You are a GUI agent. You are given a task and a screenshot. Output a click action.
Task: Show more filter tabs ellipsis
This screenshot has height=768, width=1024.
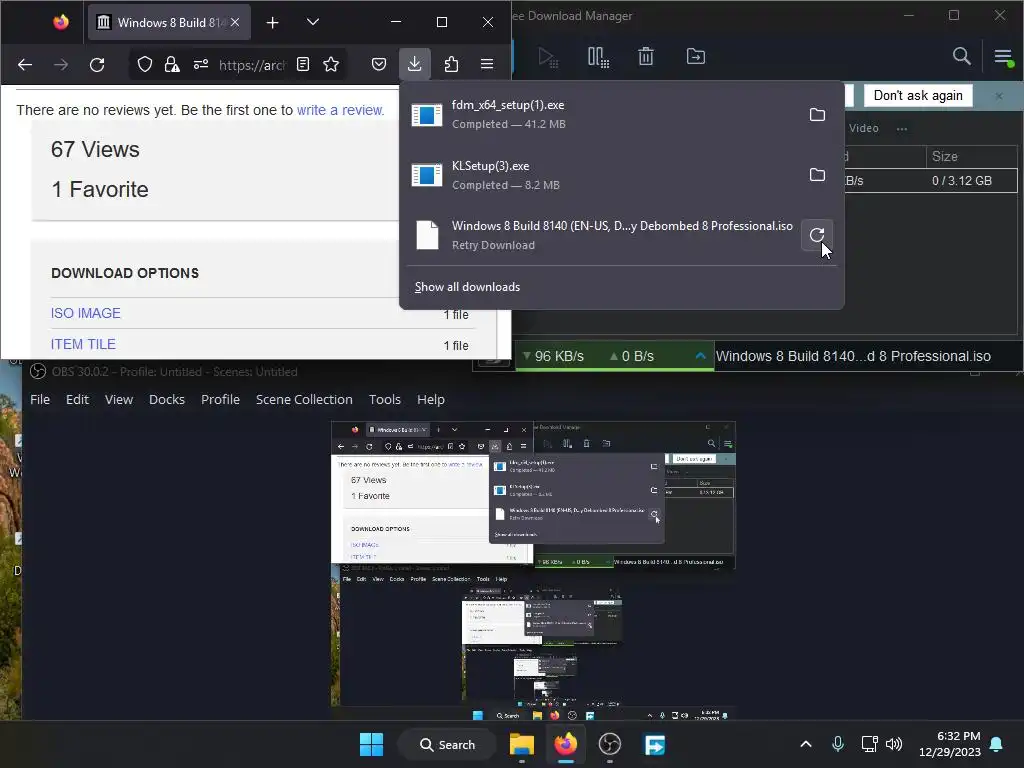(x=902, y=129)
